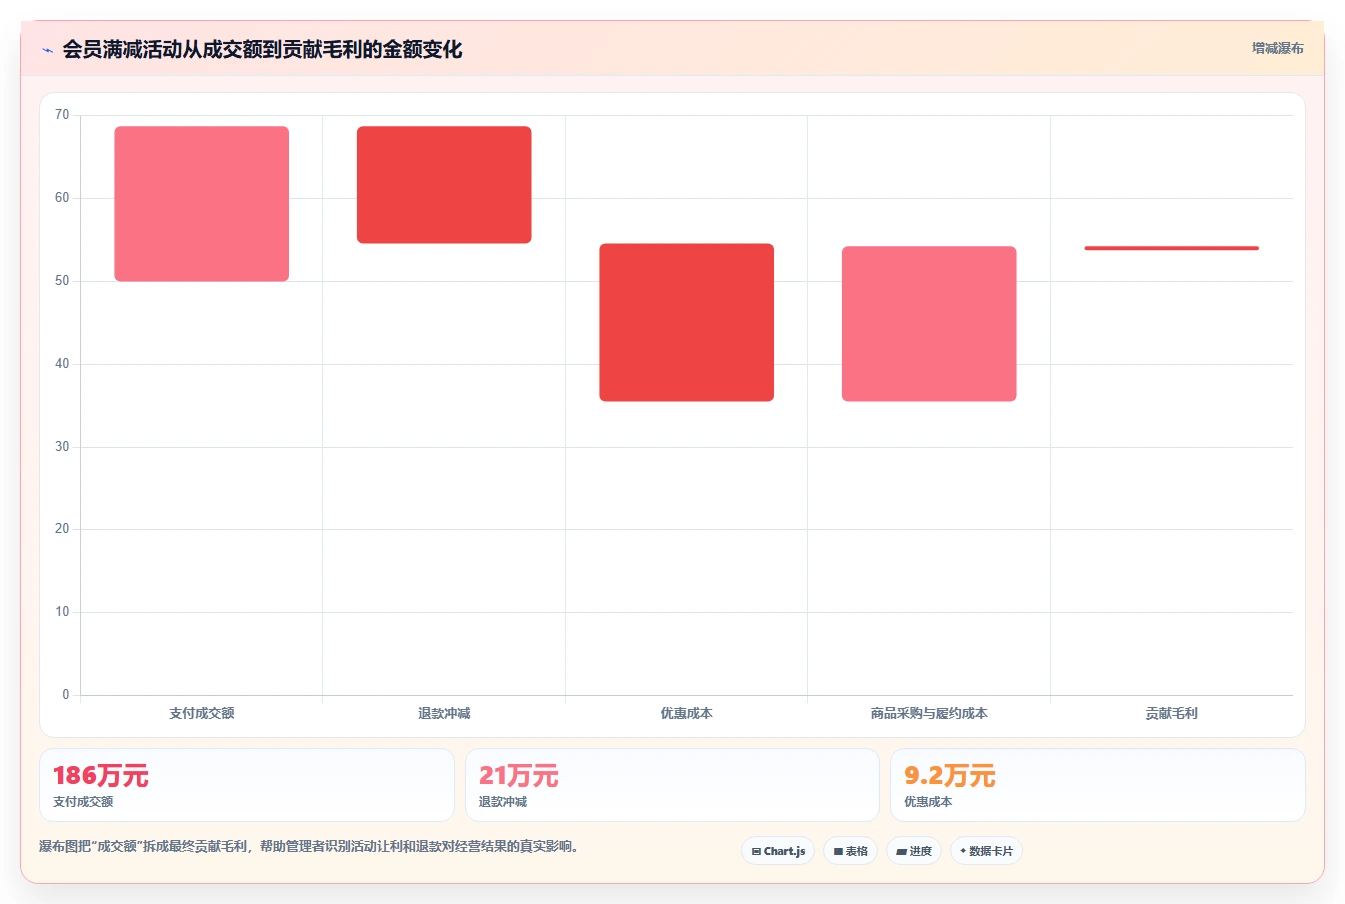Image resolution: width=1345 pixels, height=904 pixels.
Task: Select the 商品采购与履约成本 pink bar
Action: tap(929, 324)
